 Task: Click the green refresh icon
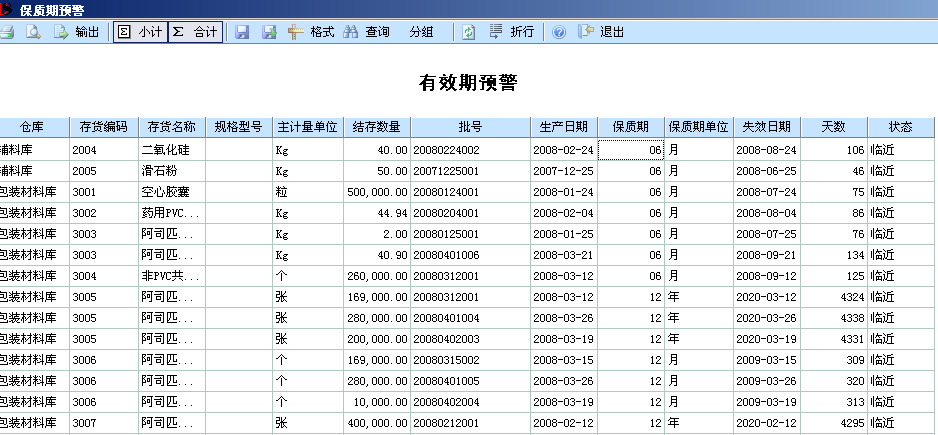pyautogui.click(x=468, y=32)
